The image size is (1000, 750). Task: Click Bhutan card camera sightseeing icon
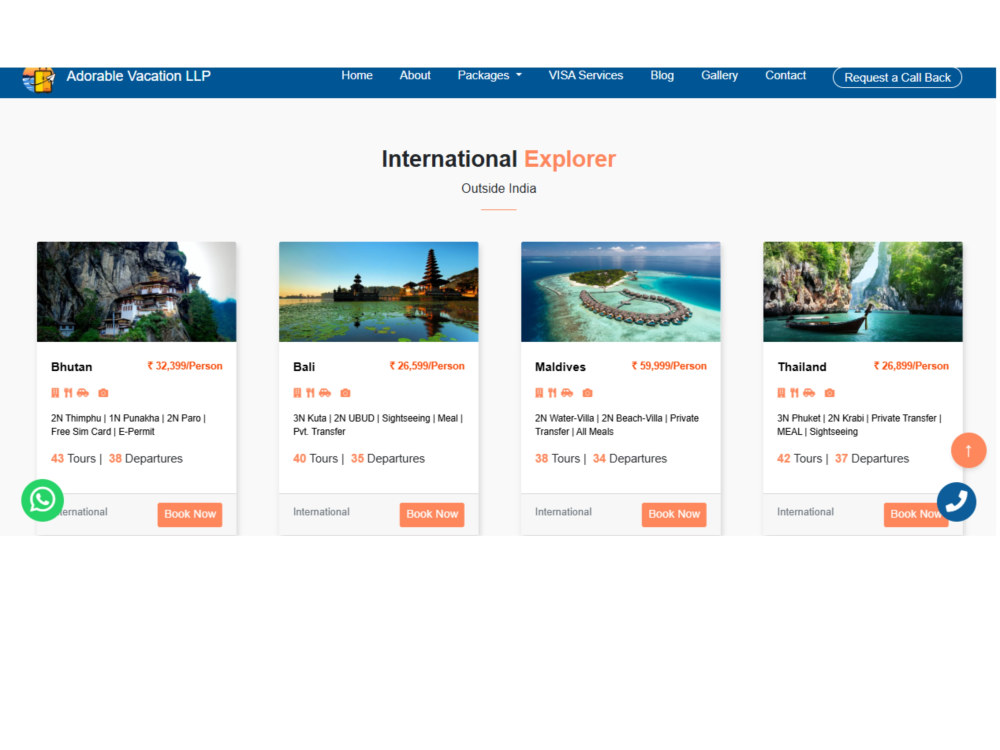[103, 393]
